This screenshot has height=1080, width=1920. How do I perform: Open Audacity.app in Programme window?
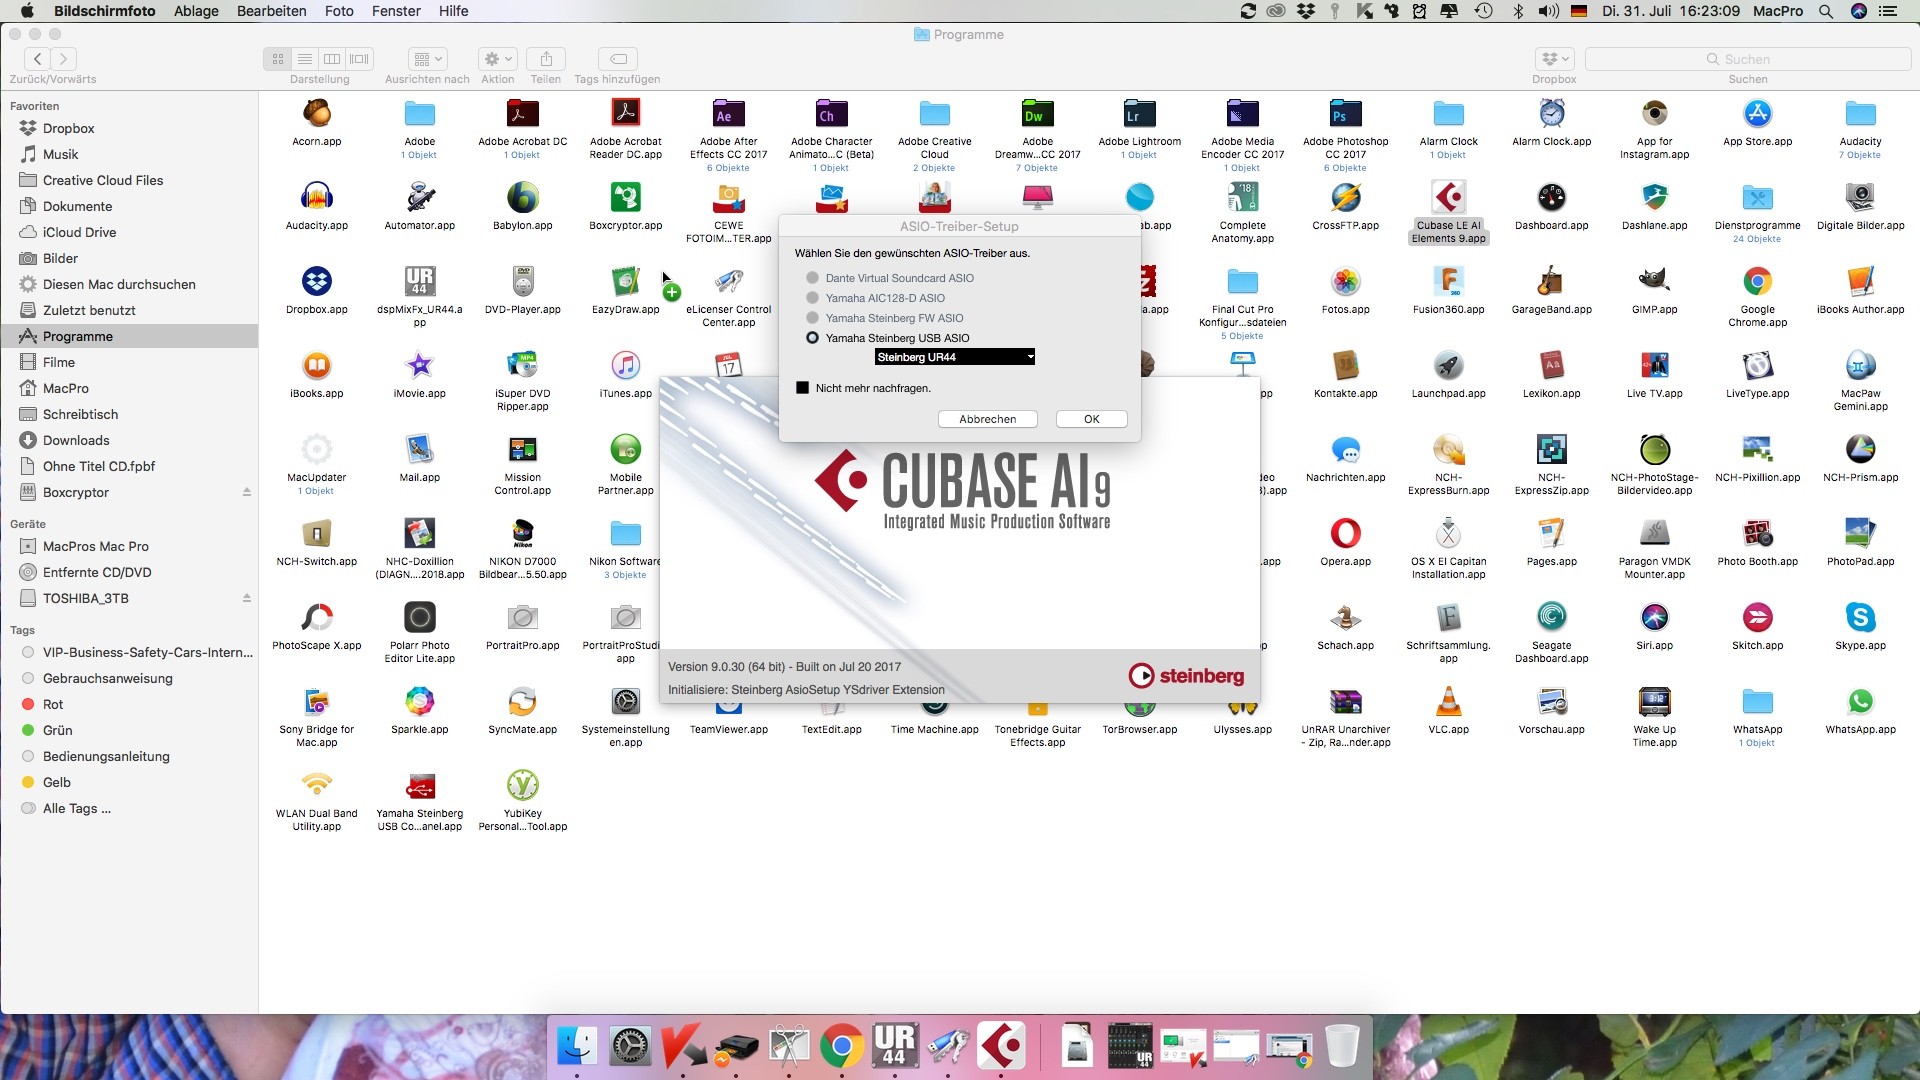point(317,198)
